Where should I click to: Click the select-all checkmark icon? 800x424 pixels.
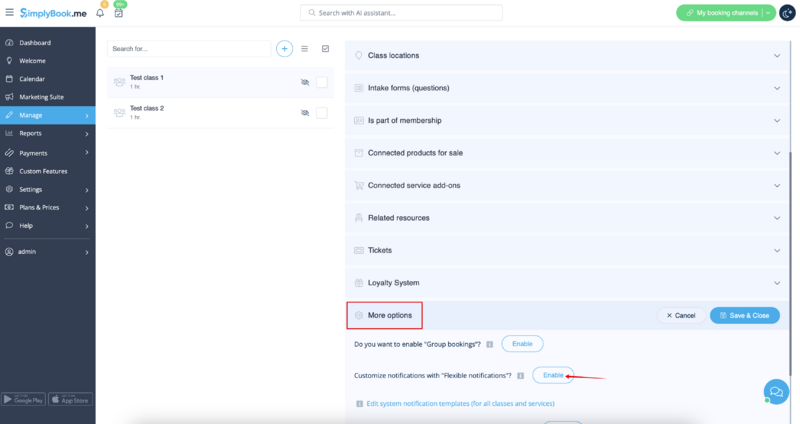(x=326, y=49)
